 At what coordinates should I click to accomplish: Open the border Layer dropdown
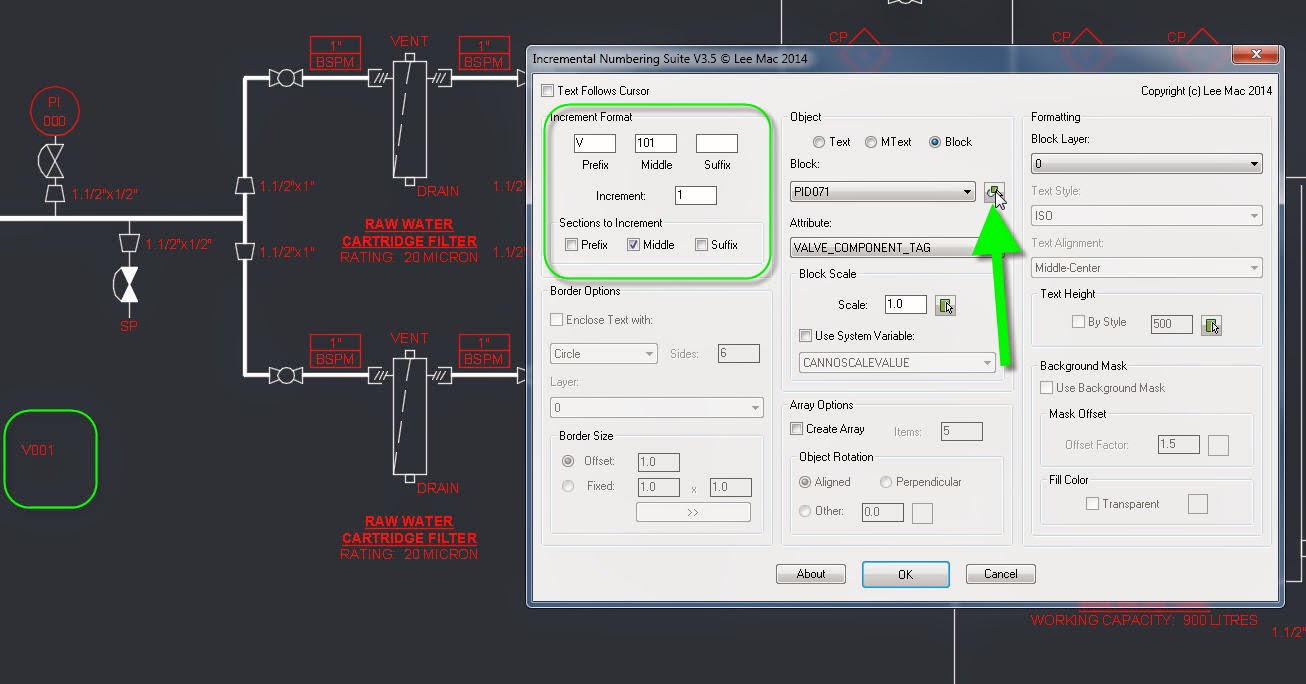(657, 408)
